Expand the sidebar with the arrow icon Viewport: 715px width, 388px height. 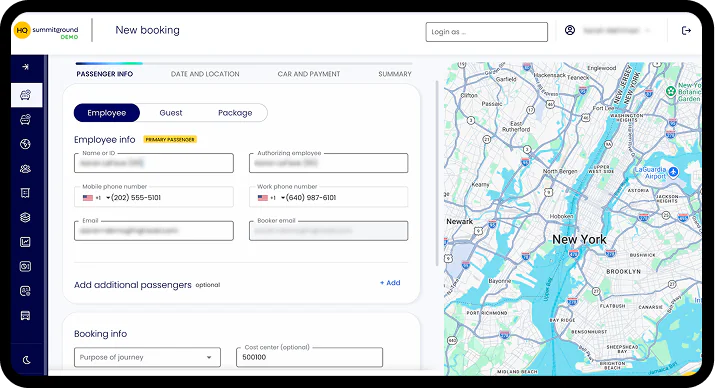tap(26, 67)
